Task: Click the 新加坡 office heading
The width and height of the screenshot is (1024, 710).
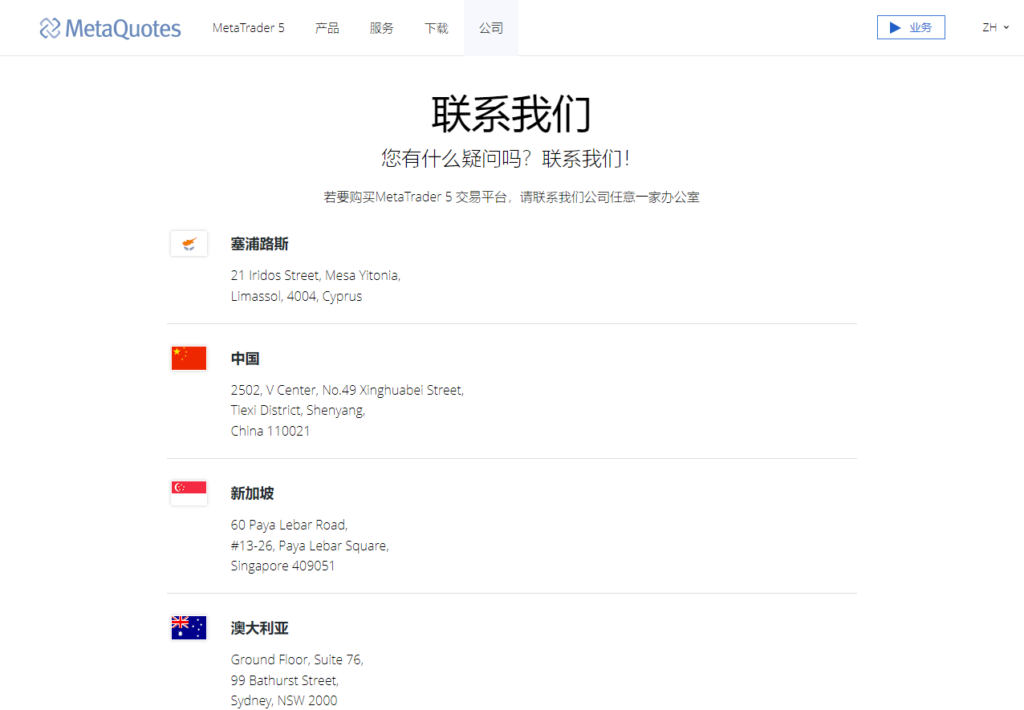Action: (252, 493)
